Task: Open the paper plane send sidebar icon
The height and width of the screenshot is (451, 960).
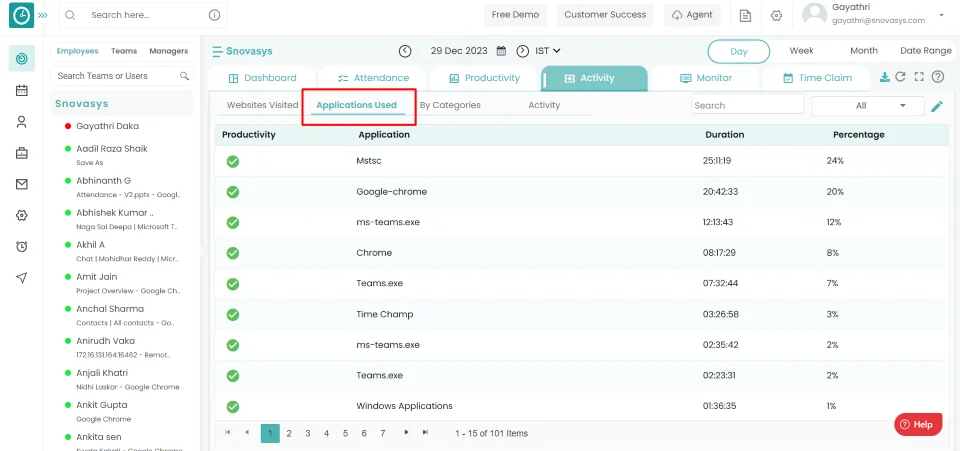Action: pos(21,278)
